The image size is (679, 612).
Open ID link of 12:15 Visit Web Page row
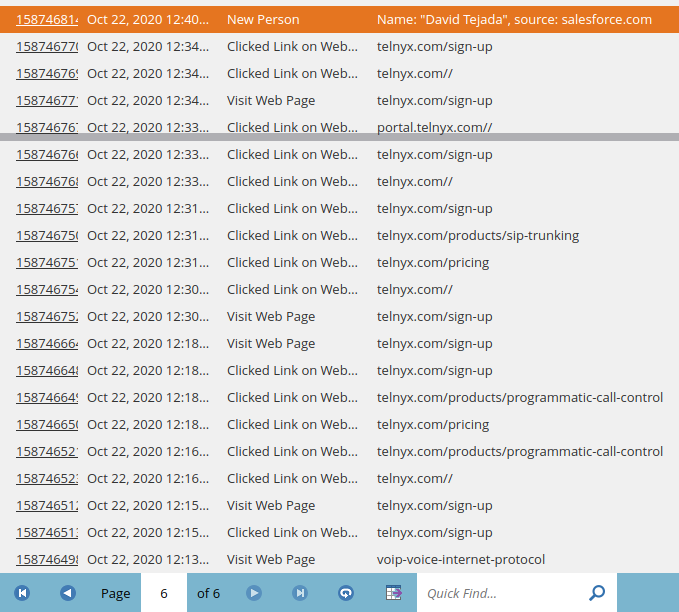47,505
